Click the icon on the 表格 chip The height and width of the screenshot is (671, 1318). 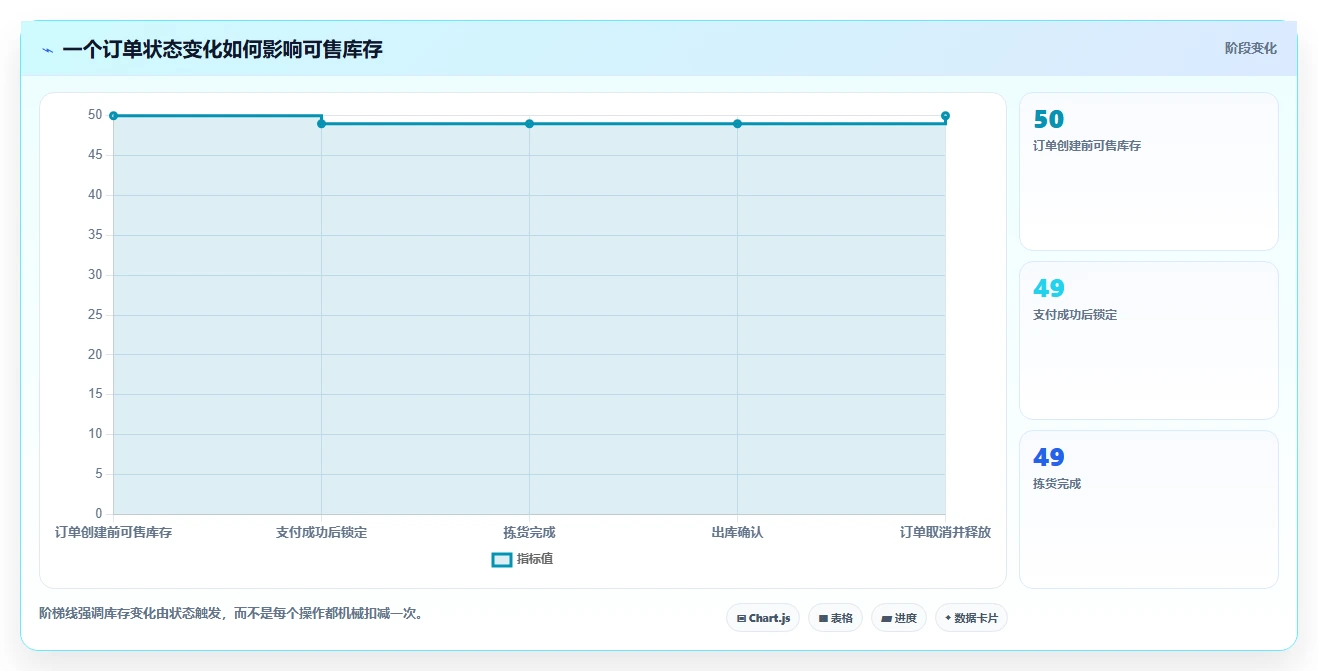coord(823,619)
